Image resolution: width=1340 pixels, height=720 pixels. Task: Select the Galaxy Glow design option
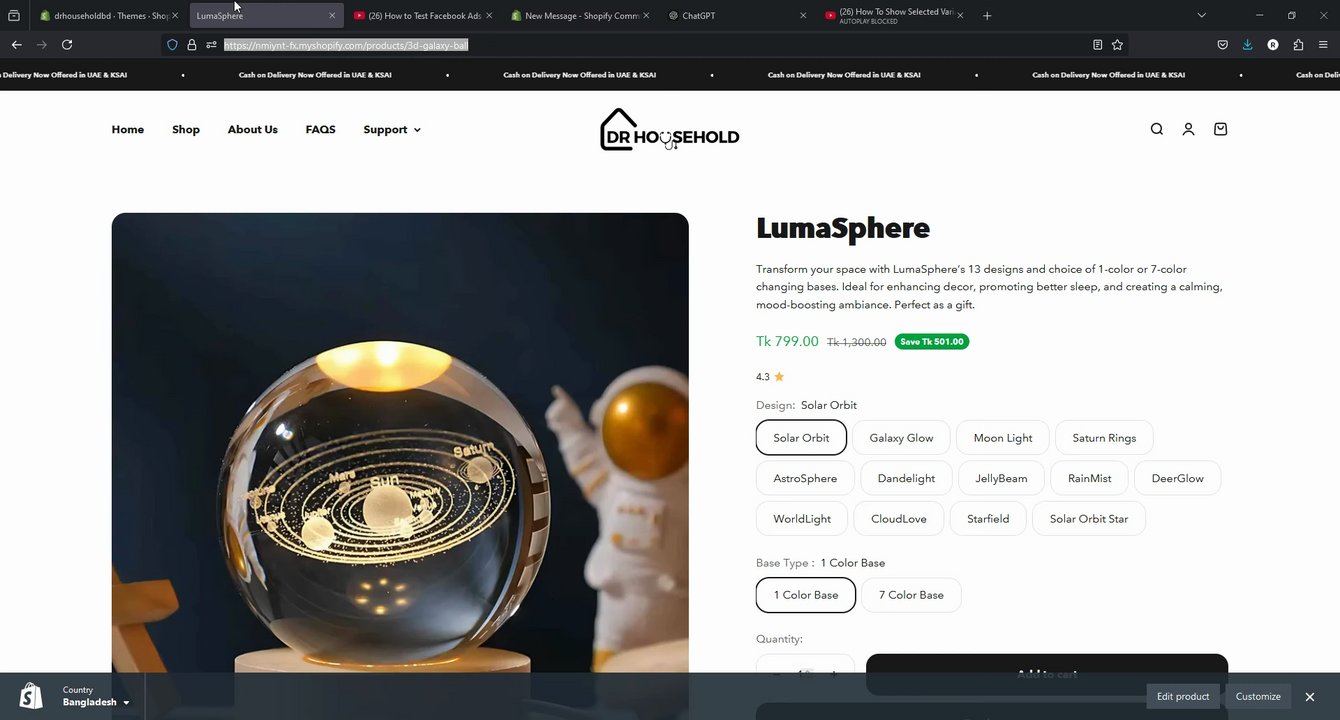point(901,438)
